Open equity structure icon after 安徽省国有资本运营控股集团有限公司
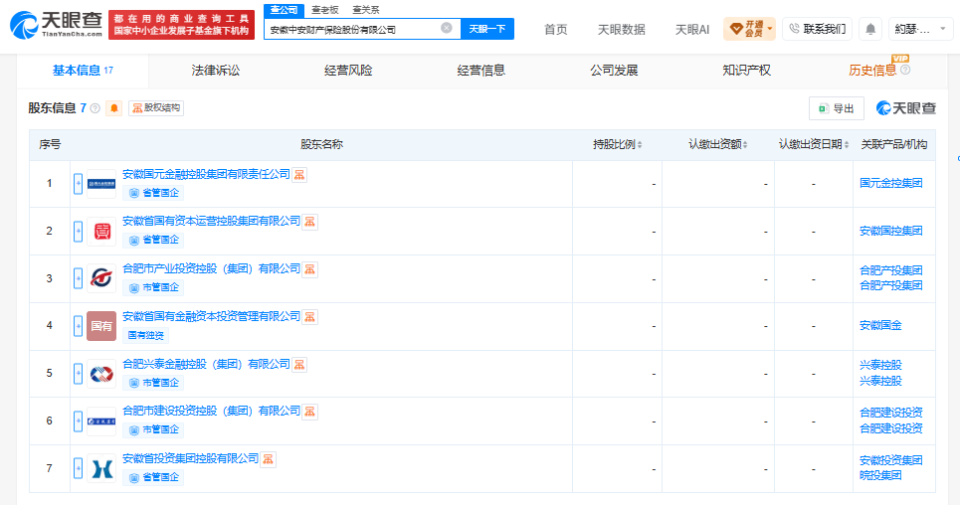The image size is (960, 505). (x=310, y=222)
